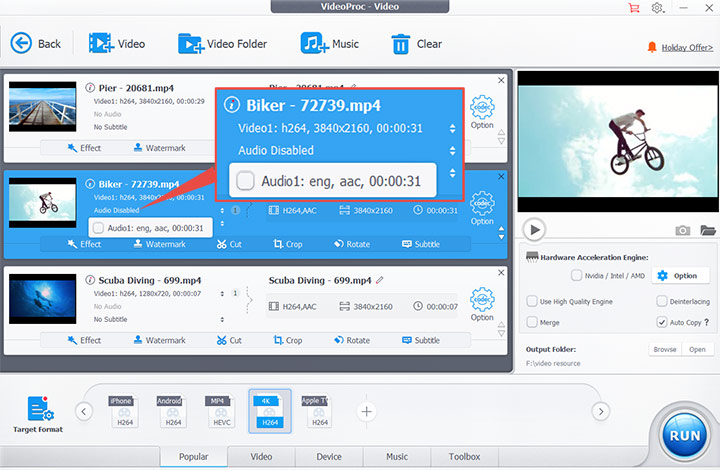Show next target formats
720x470 pixels.
(601, 411)
